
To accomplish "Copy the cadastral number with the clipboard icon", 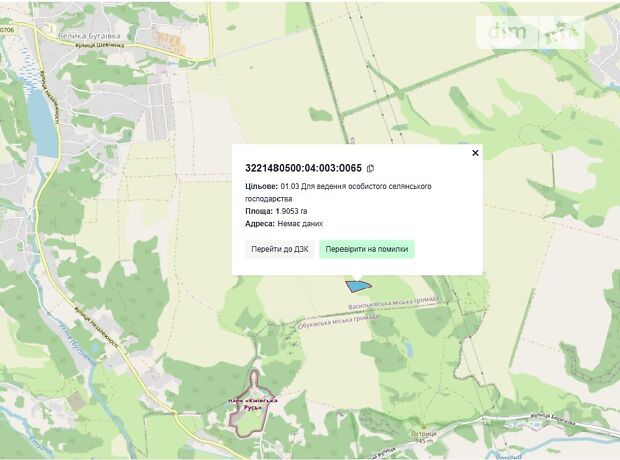I will coord(370,168).
